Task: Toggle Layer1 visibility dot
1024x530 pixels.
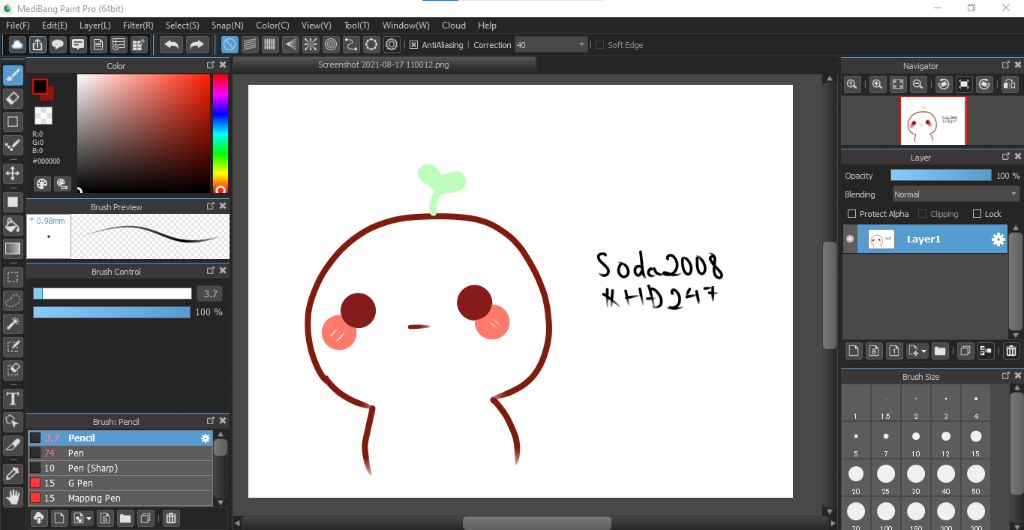Action: [850, 239]
